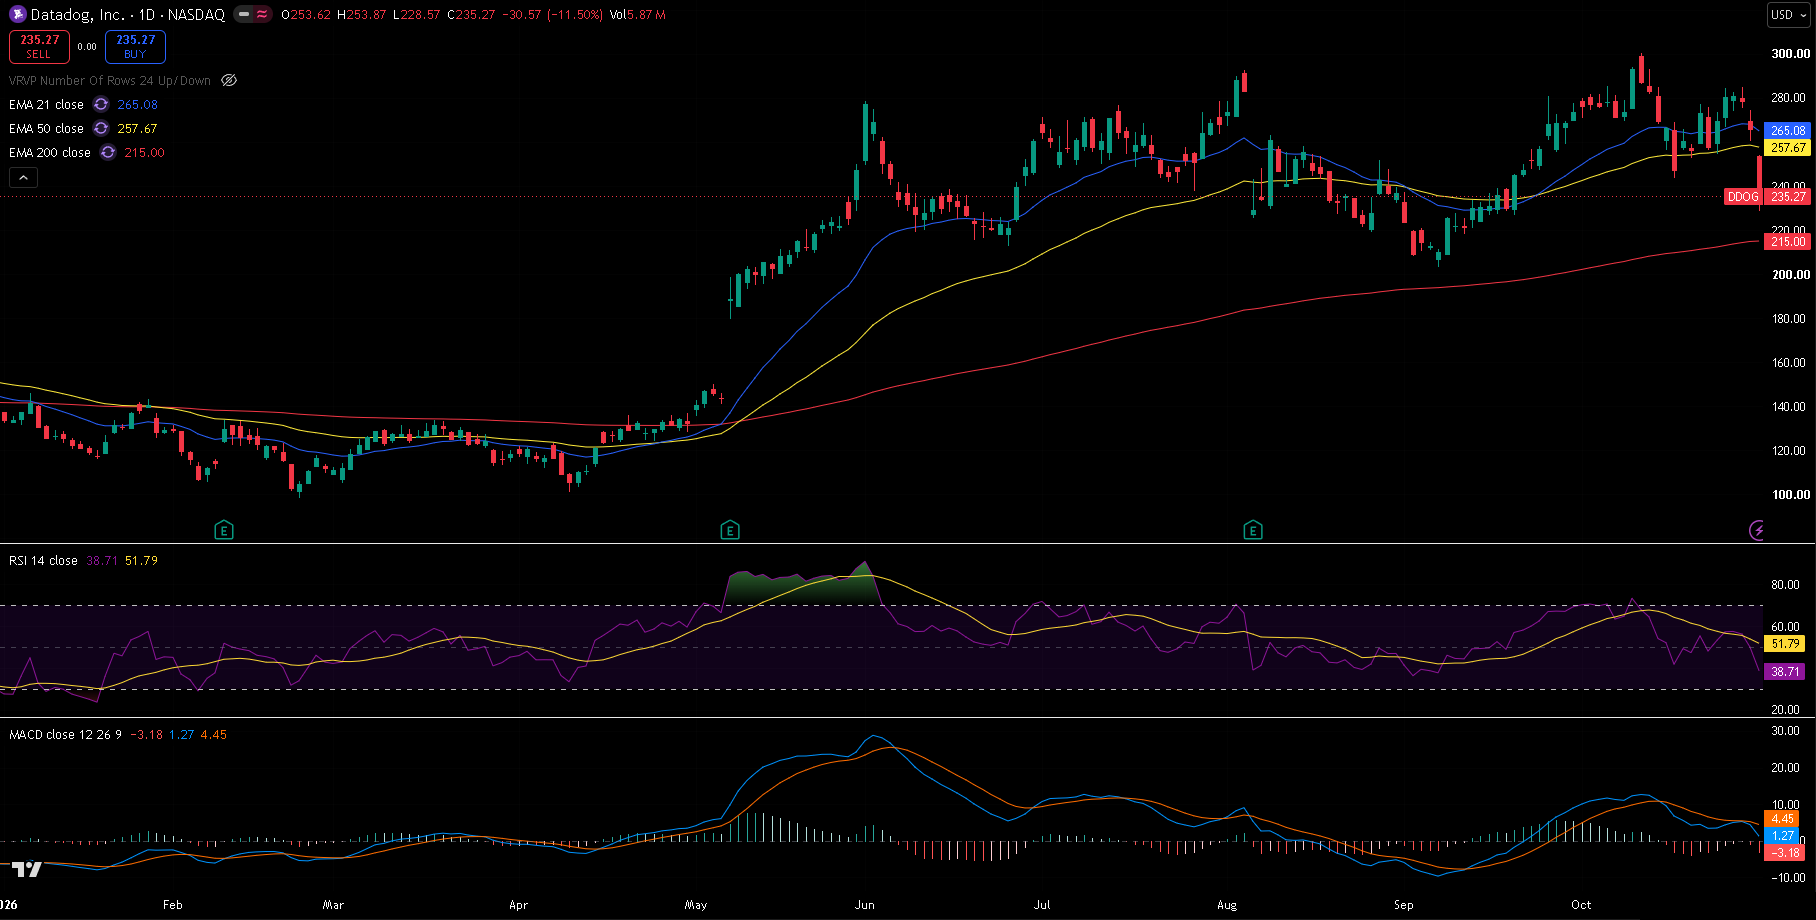Select the EMA 50 close legend label
Screen dimensions: 1816x920
point(46,128)
